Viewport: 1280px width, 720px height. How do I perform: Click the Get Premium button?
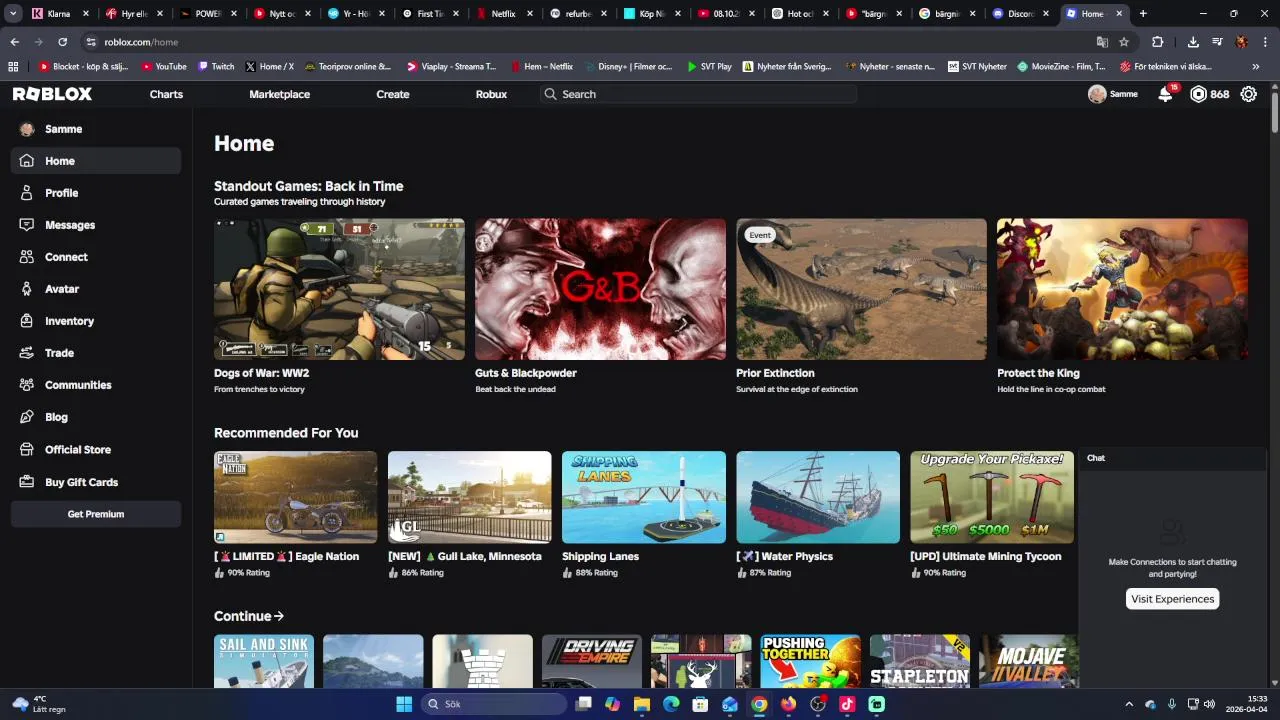pyautogui.click(x=96, y=514)
